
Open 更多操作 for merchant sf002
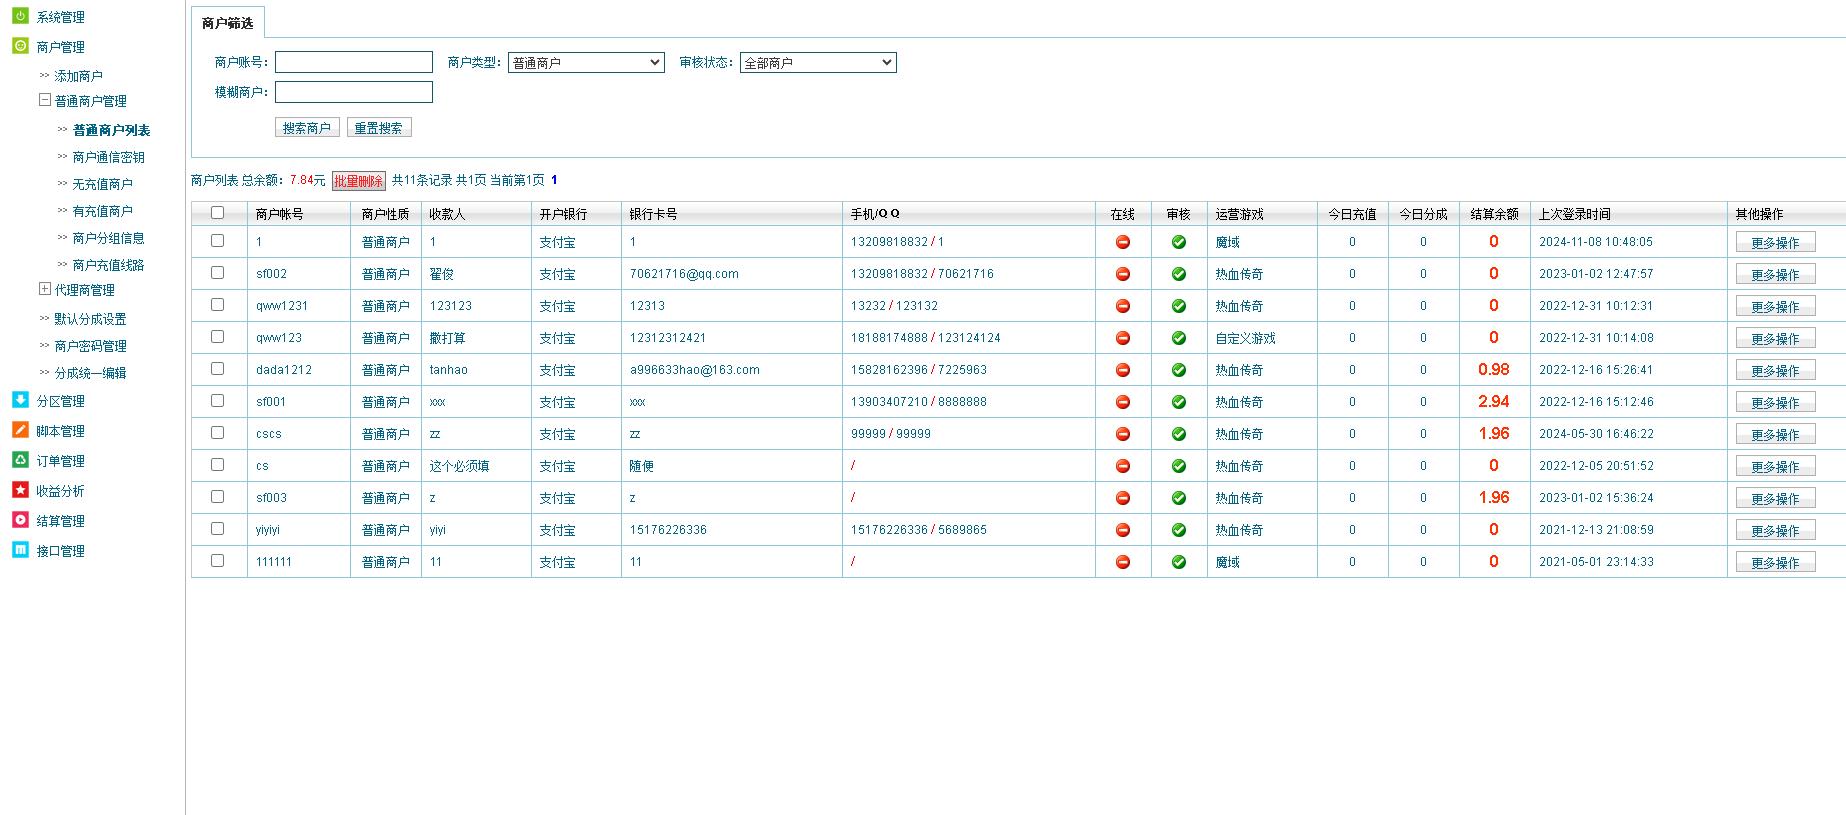(1775, 274)
